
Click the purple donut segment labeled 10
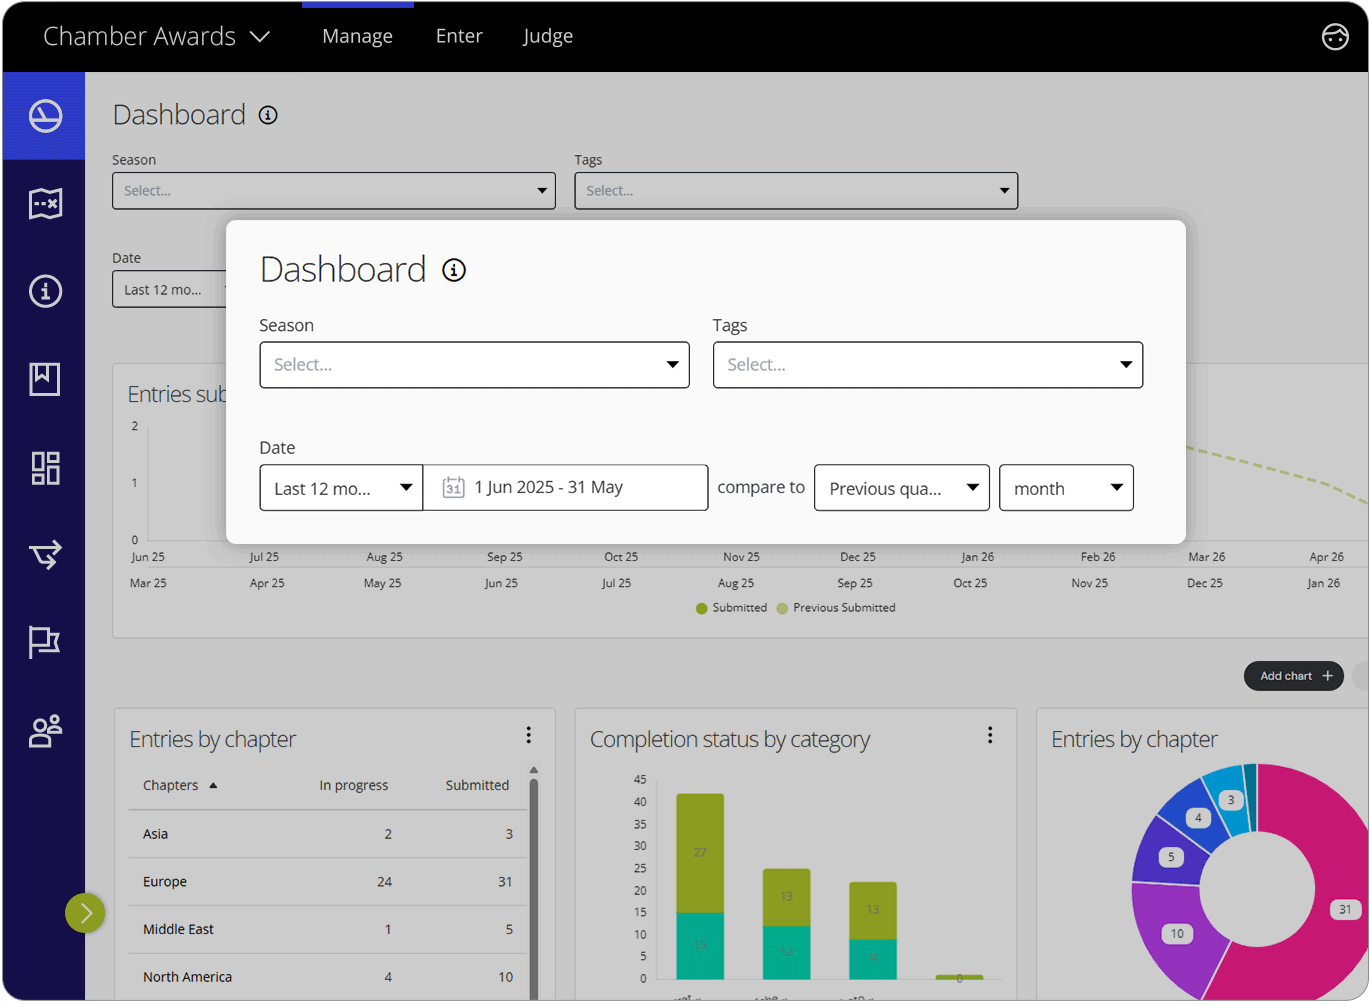[x=1177, y=934]
